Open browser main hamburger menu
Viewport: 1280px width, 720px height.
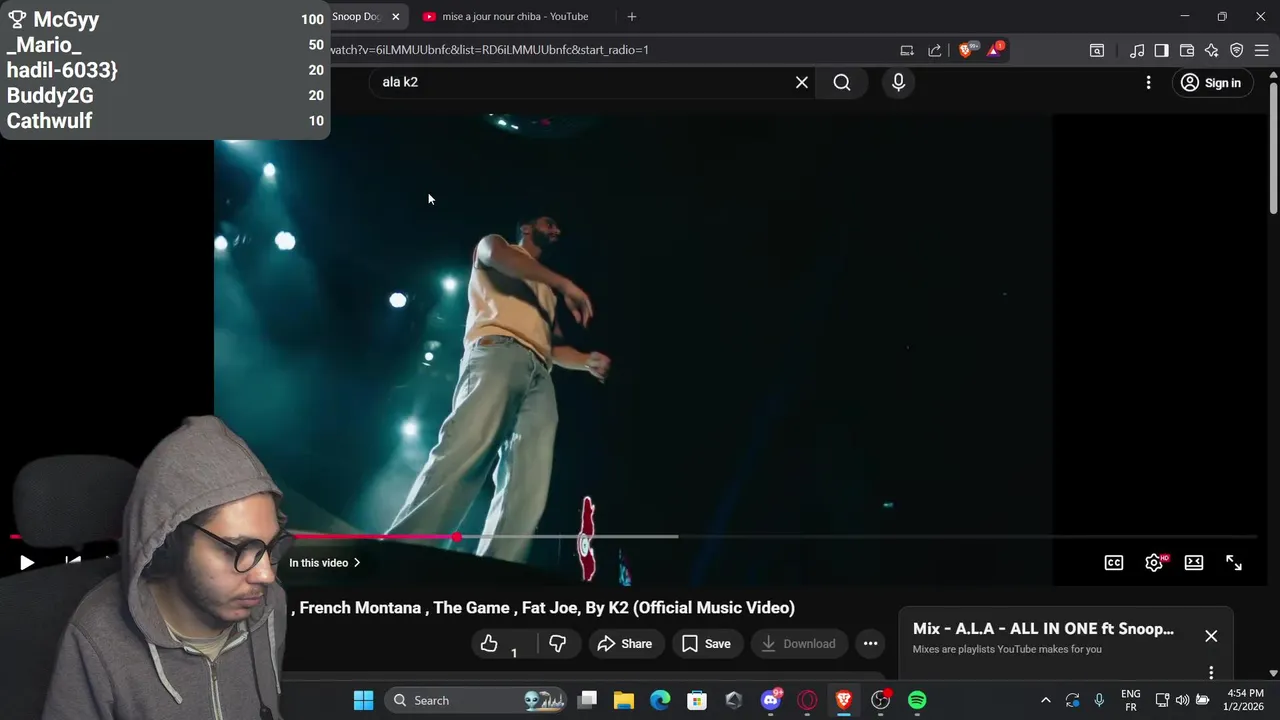1261,50
